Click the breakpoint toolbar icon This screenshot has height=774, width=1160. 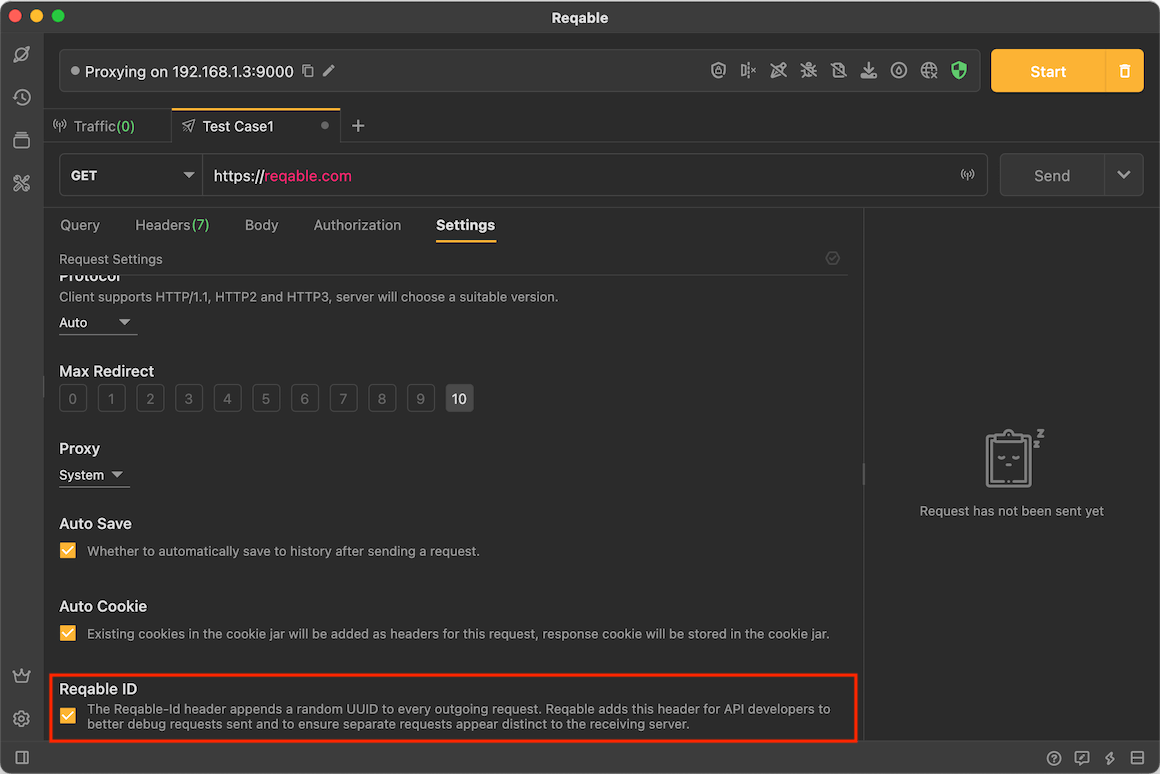click(x=748, y=70)
